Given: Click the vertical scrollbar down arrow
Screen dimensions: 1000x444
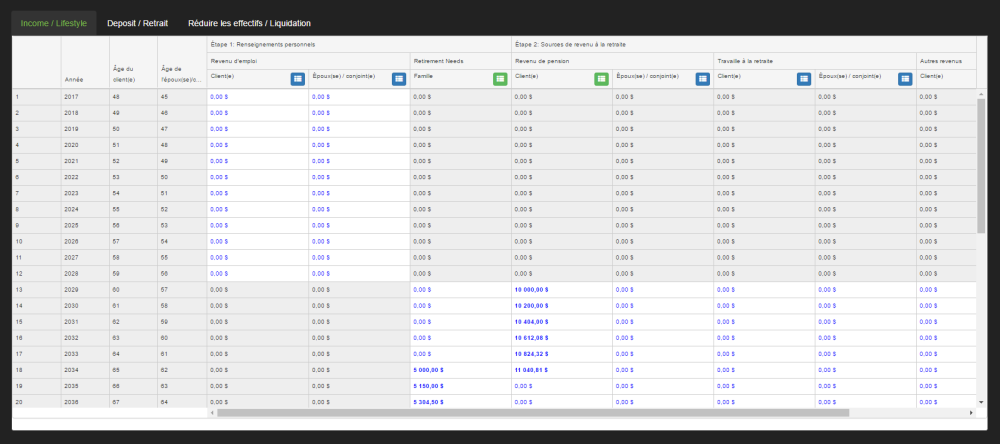Looking at the screenshot, I should click(x=981, y=402).
